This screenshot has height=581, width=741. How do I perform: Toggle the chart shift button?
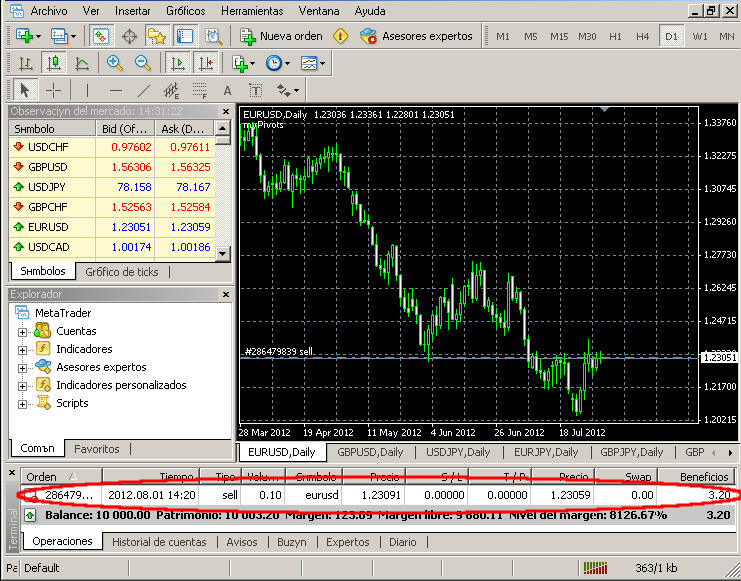click(x=206, y=63)
